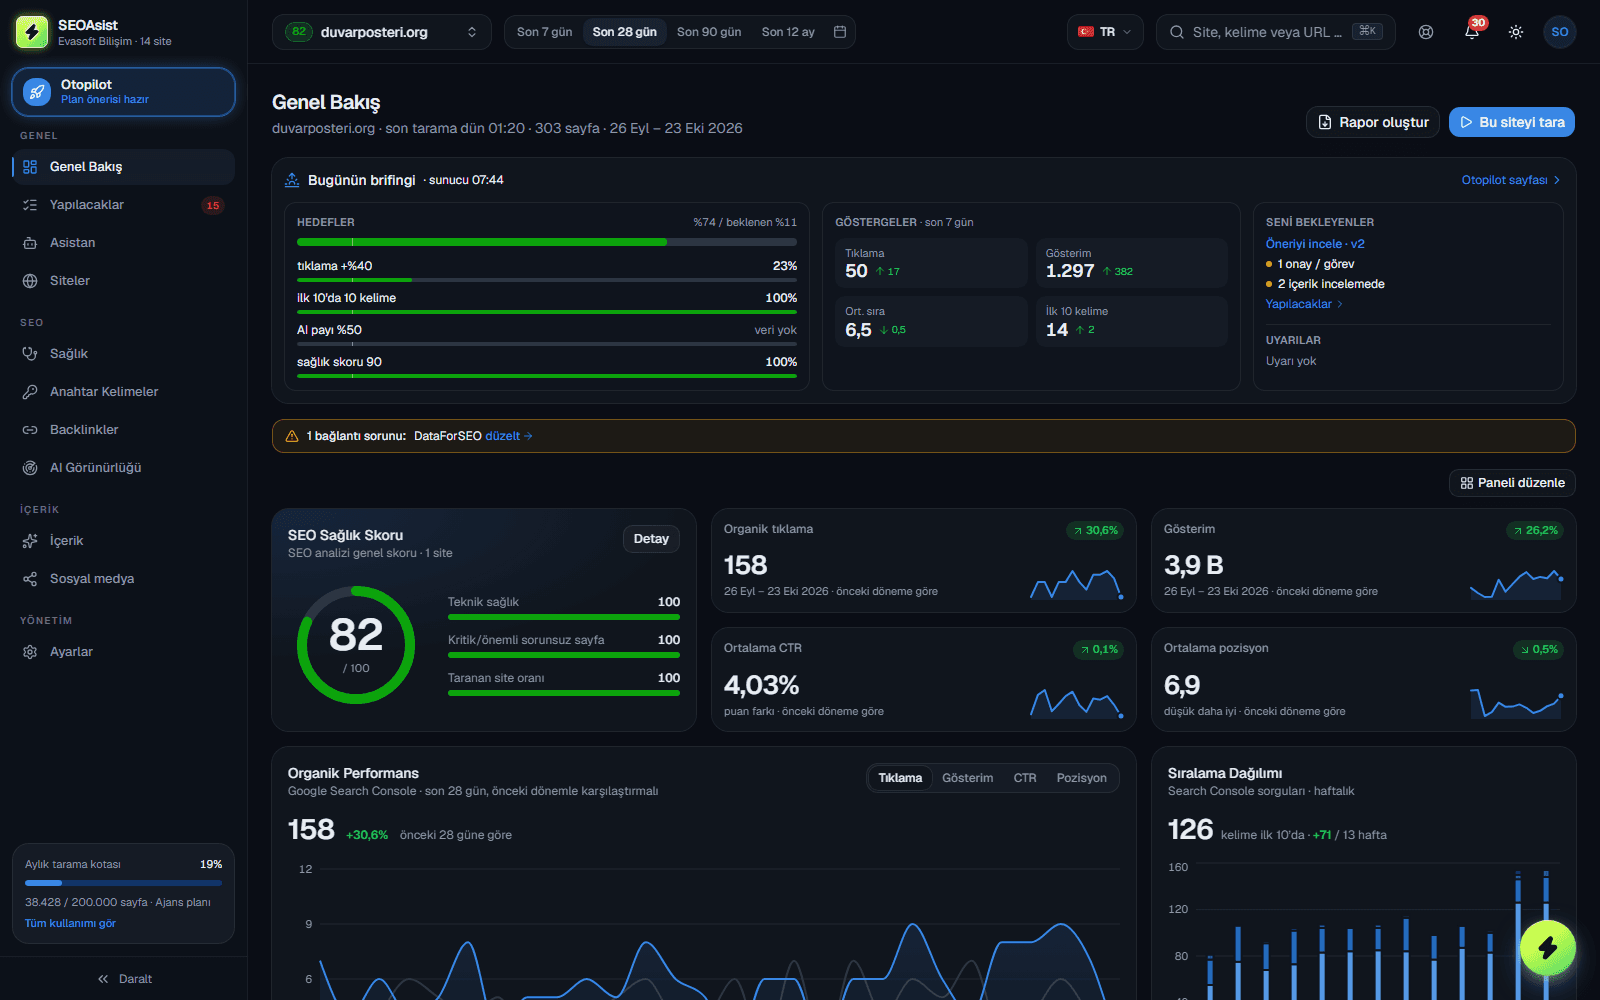This screenshot has width=1600, height=1000.
Task: Click Rapor oluştur button
Action: tap(1373, 122)
